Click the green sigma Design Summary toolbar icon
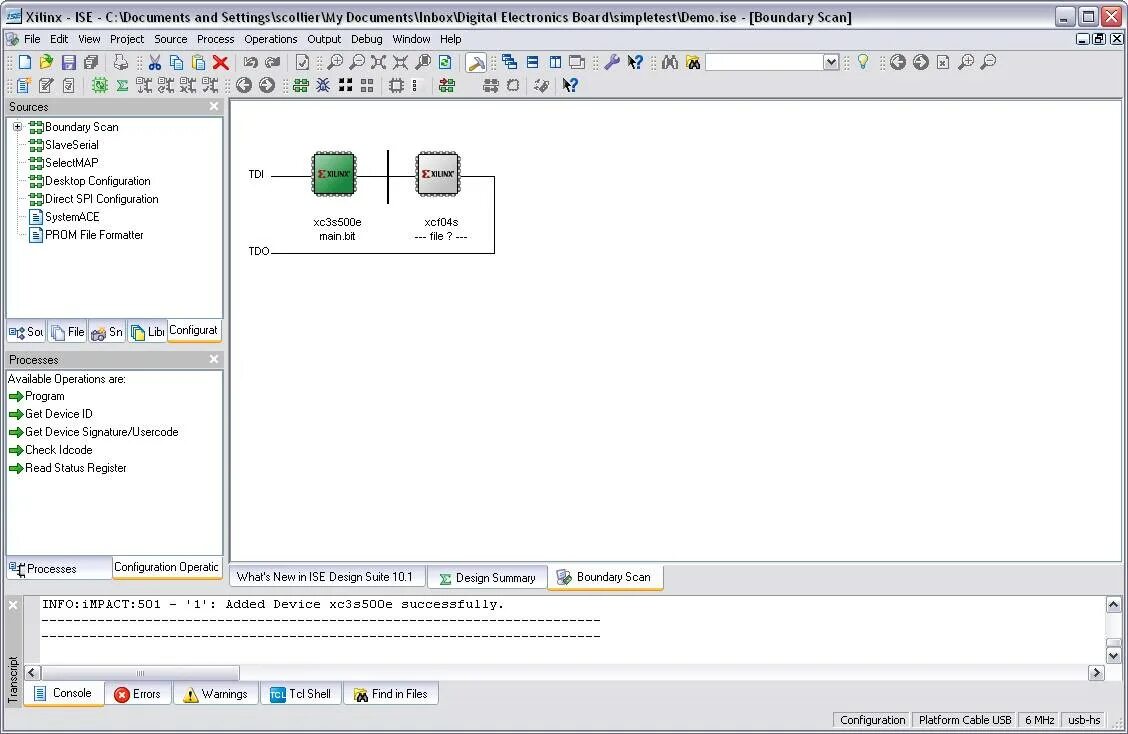Viewport: 1128px width, 734px height. [122, 86]
